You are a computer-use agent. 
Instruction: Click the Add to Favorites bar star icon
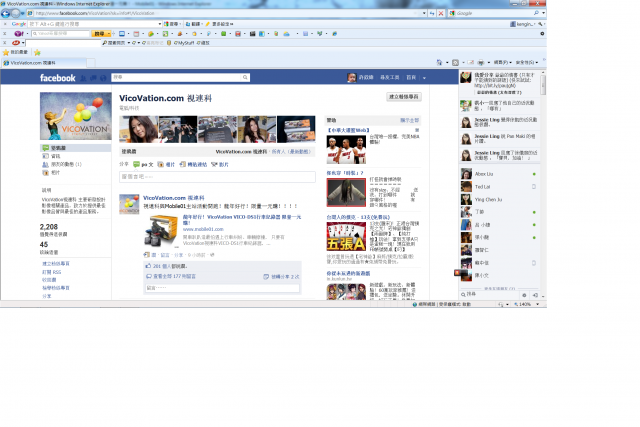click(37, 52)
